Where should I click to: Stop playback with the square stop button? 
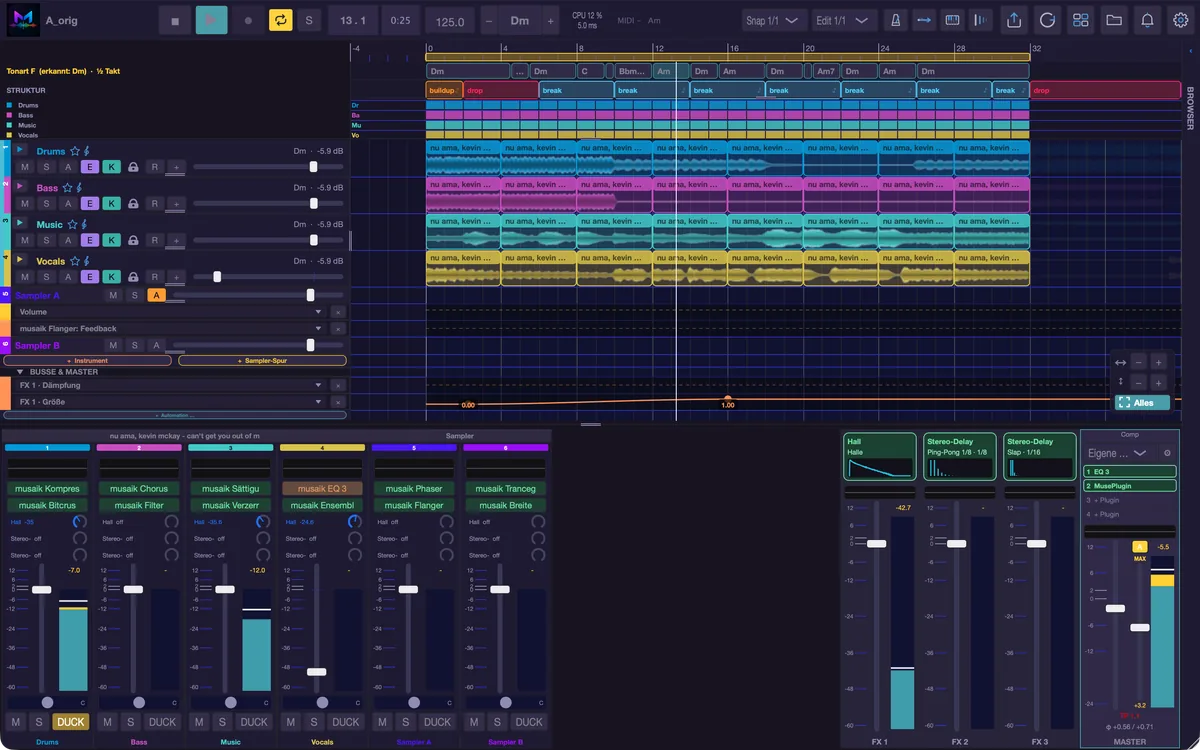click(175, 20)
